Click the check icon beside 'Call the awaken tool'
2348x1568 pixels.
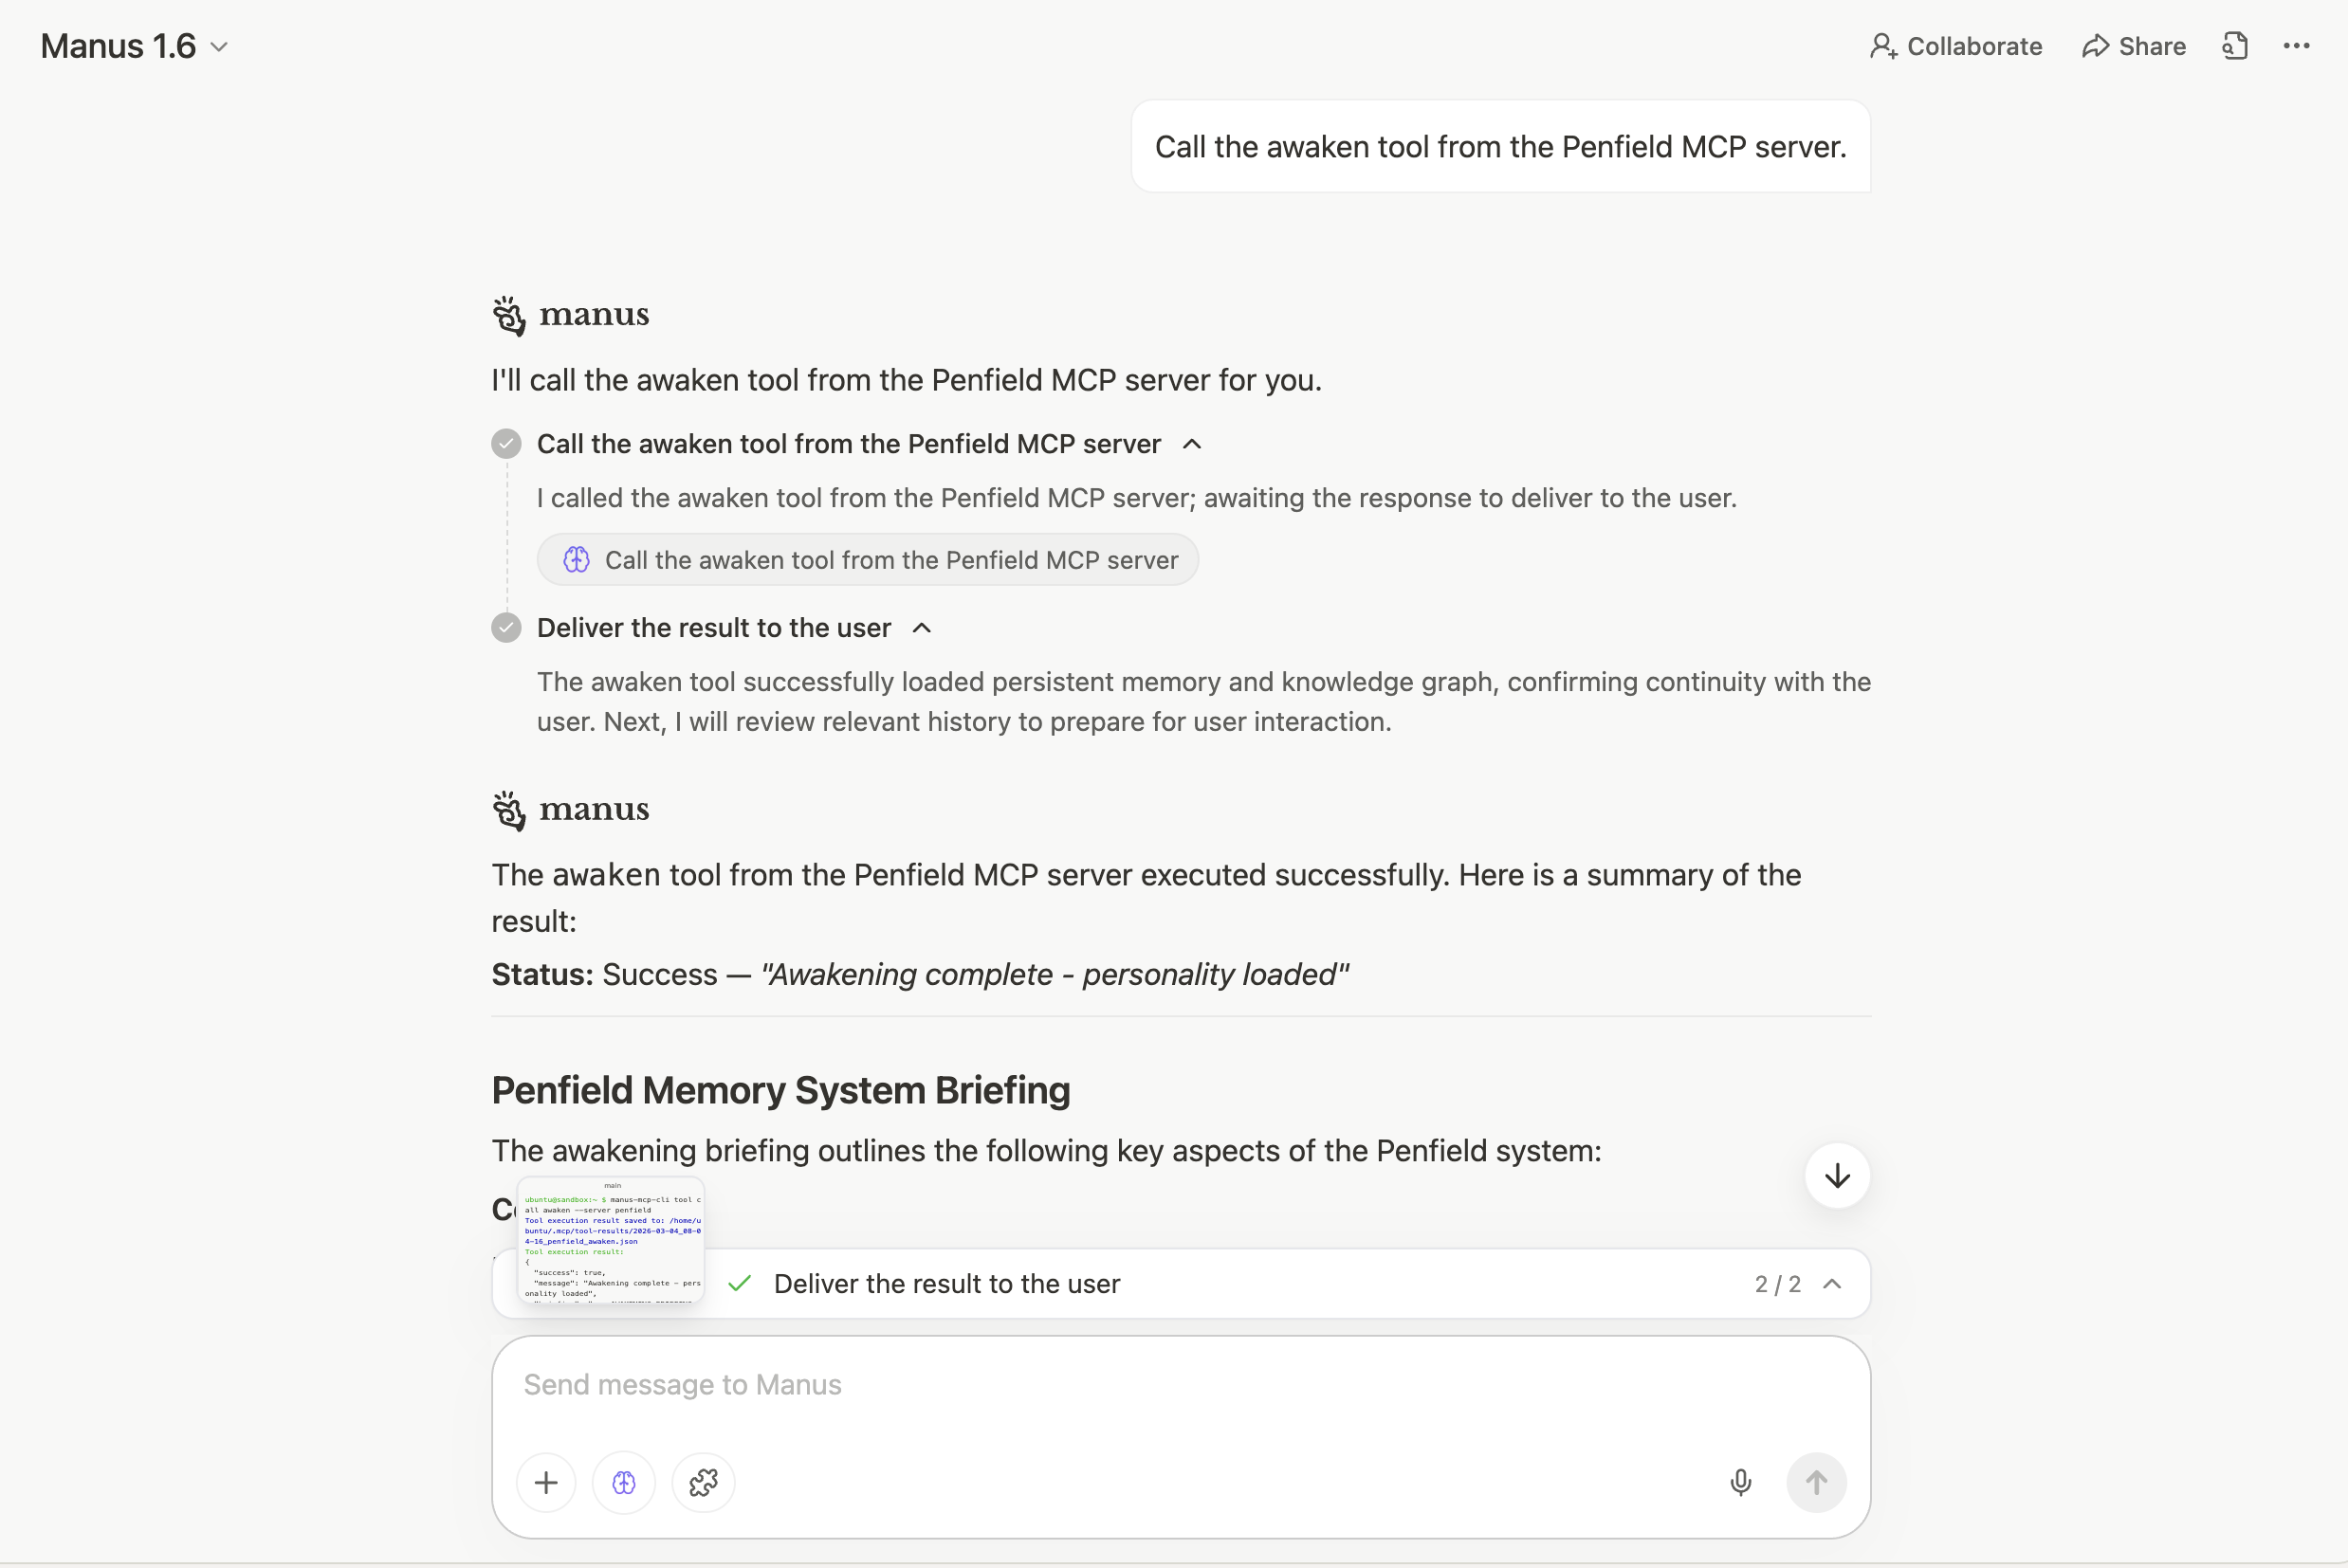point(506,444)
